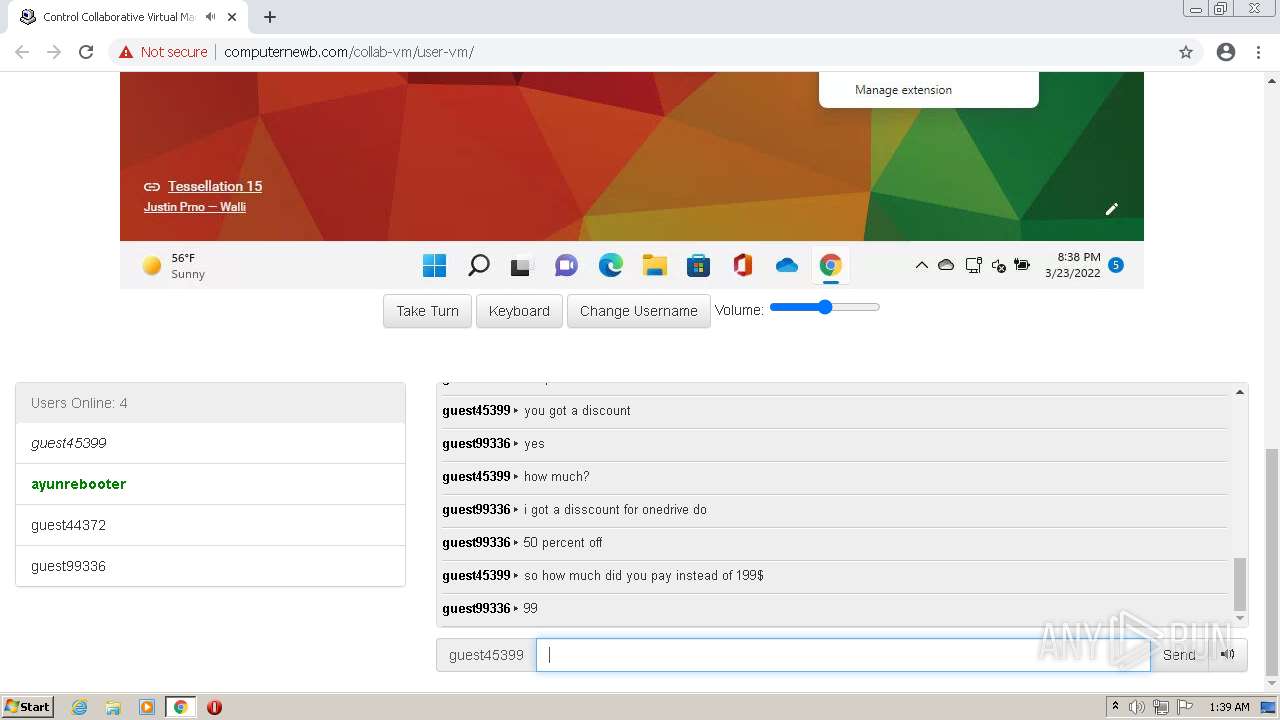The width and height of the screenshot is (1280, 720).
Task: Open the Chrome three-dot menu
Action: point(1258,52)
